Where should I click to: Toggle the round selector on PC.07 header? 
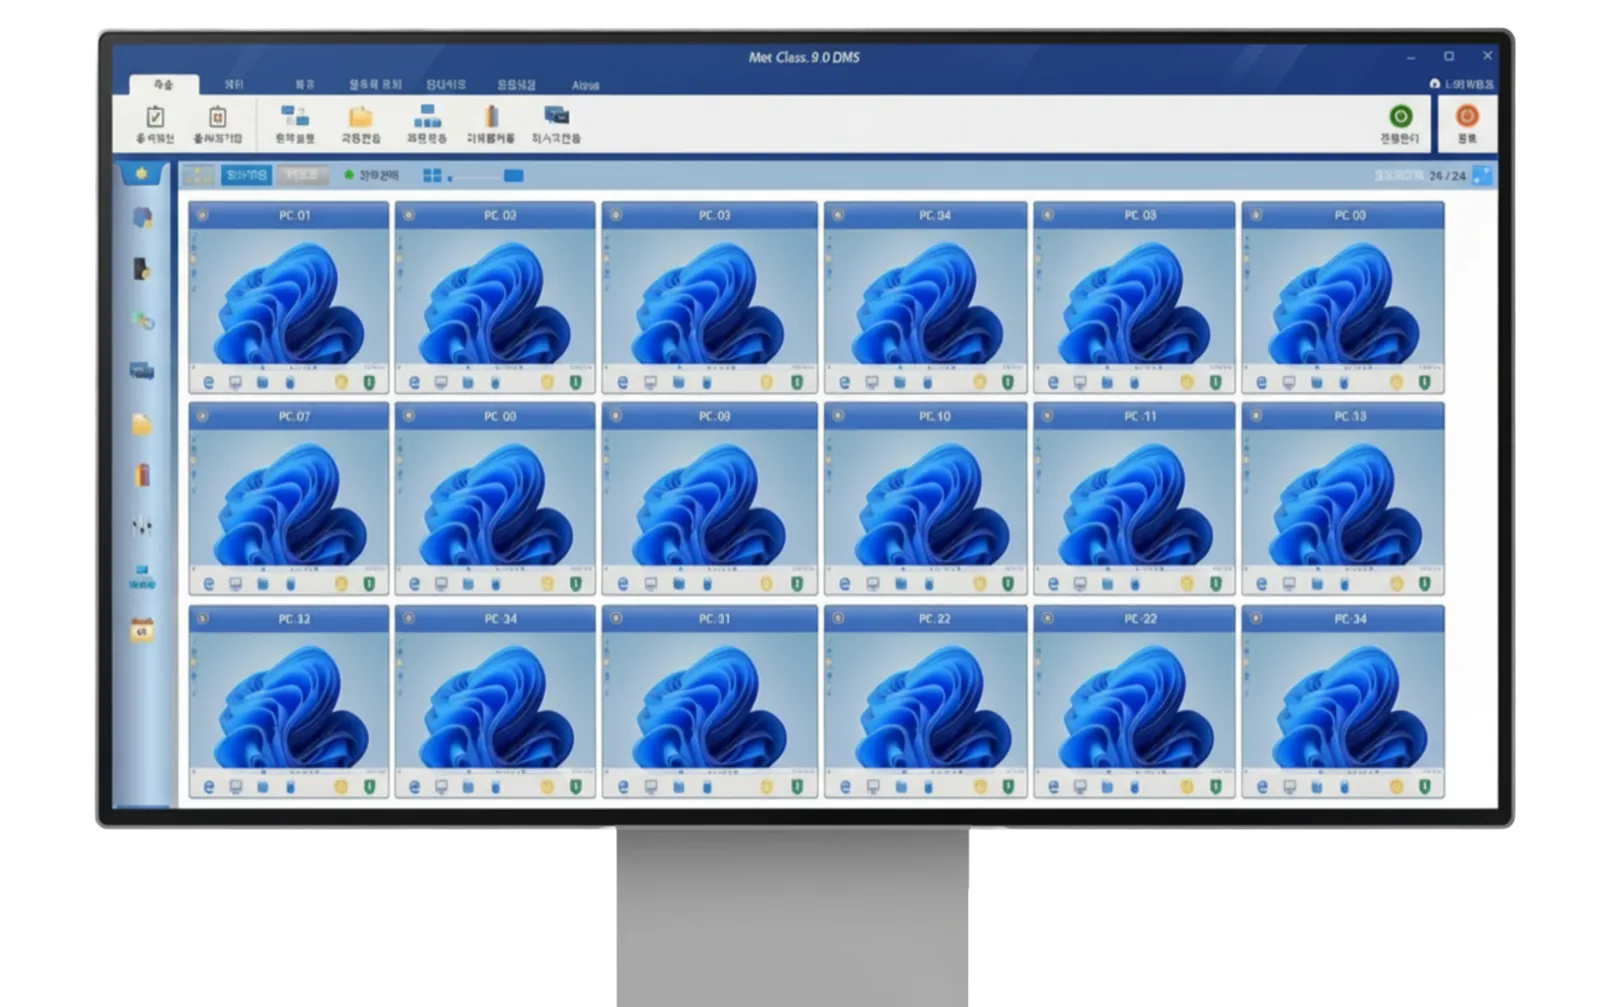coord(202,416)
